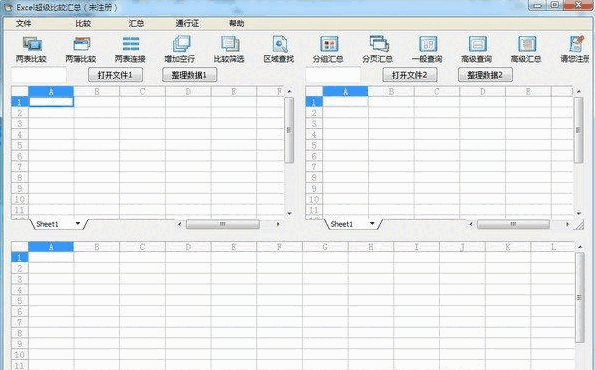
Task: Click the 打开文件1 button
Action: [115, 75]
